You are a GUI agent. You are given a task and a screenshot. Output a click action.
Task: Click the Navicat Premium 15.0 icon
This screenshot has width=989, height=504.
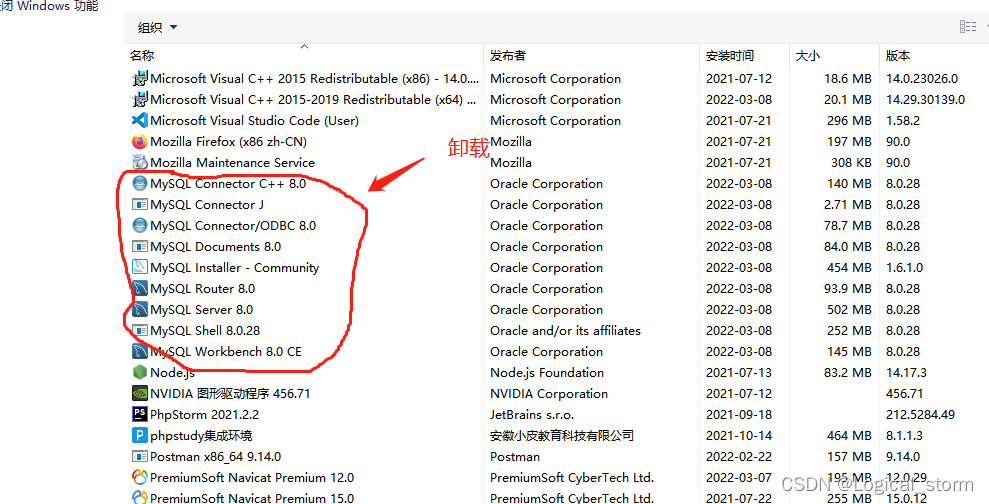point(139,498)
